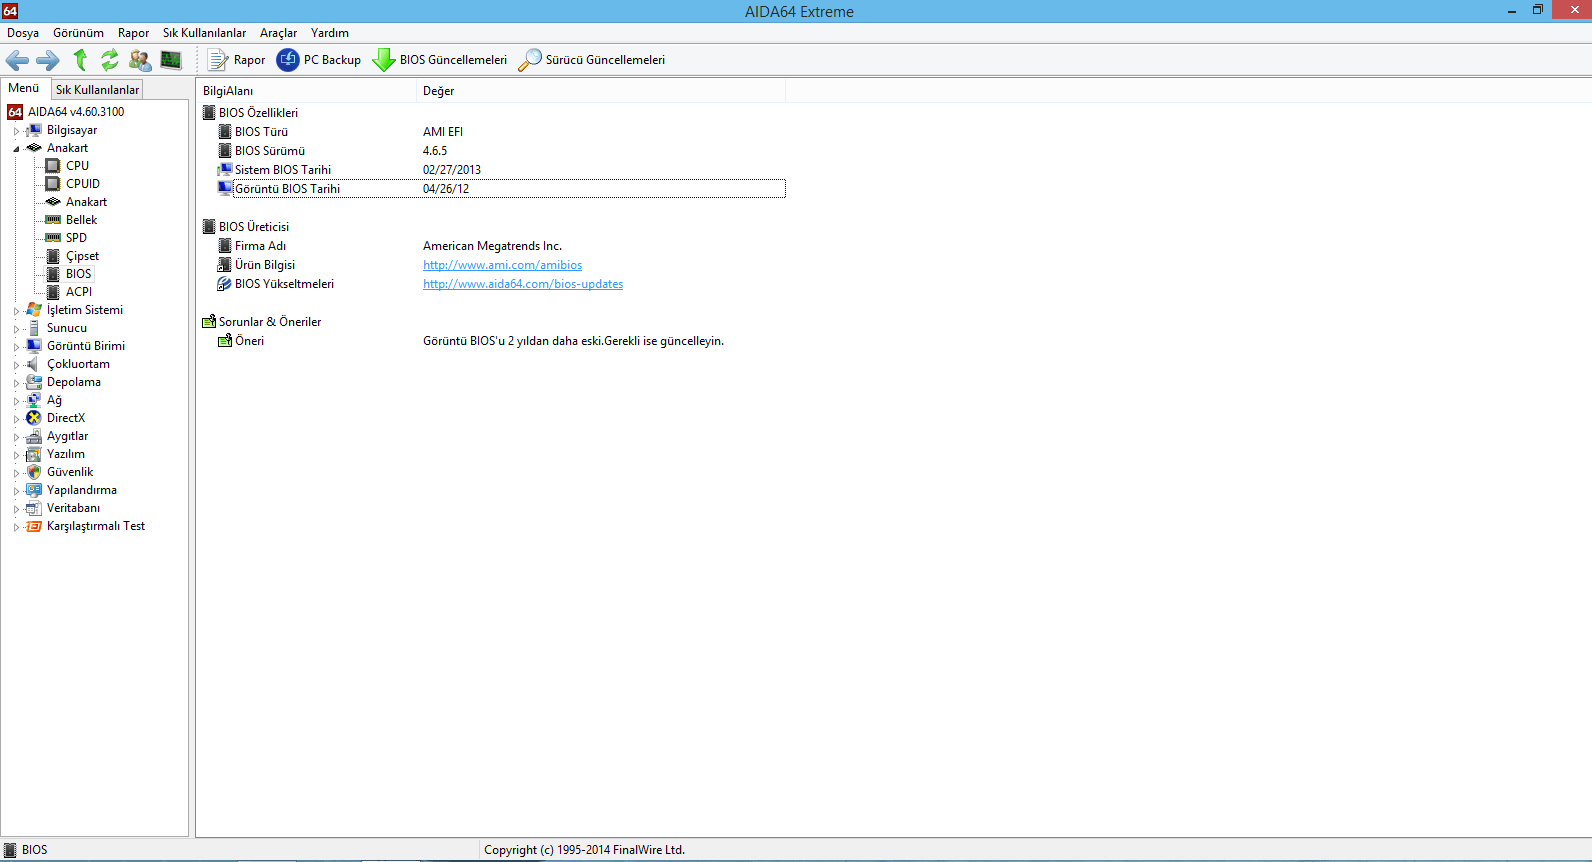Select the Firma Adı row
The width and height of the screenshot is (1592, 862).
pyautogui.click(x=501, y=246)
